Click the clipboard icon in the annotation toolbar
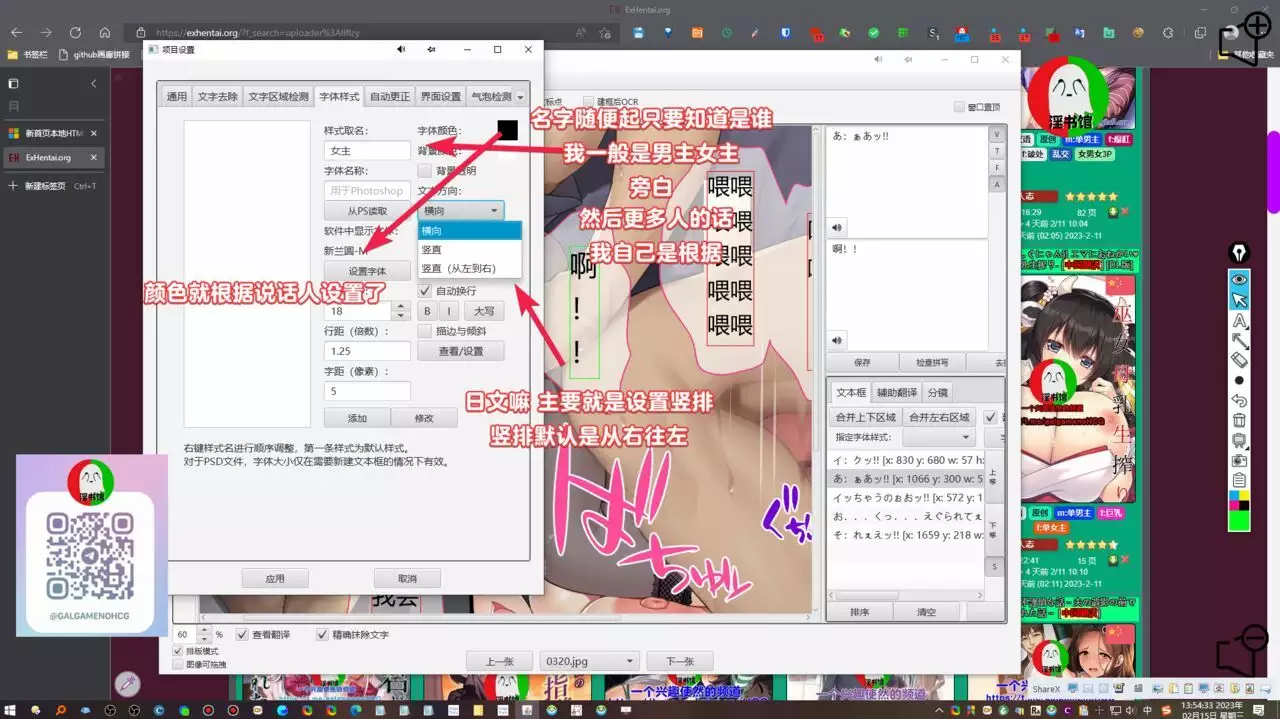 (x=1239, y=481)
